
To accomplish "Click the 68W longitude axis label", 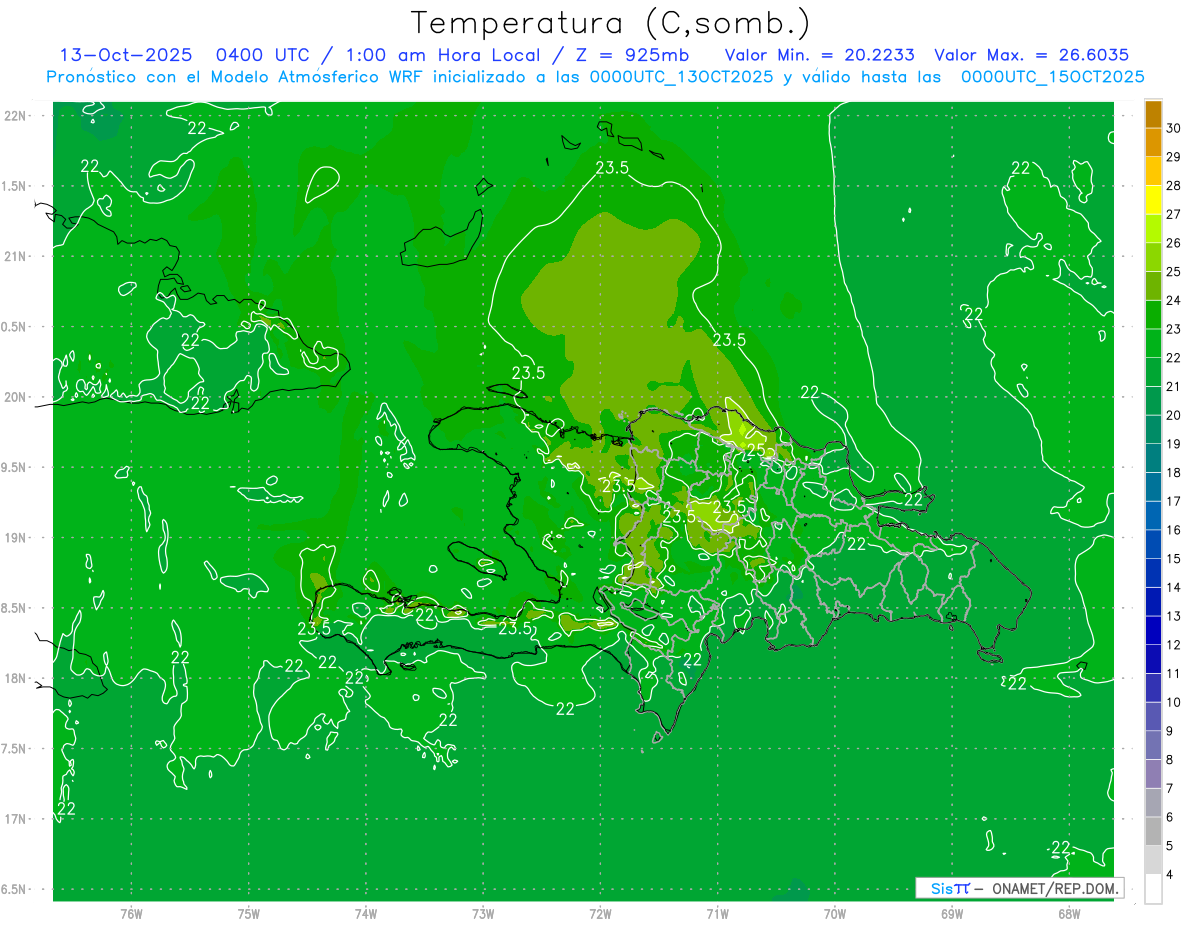I will point(1068,913).
